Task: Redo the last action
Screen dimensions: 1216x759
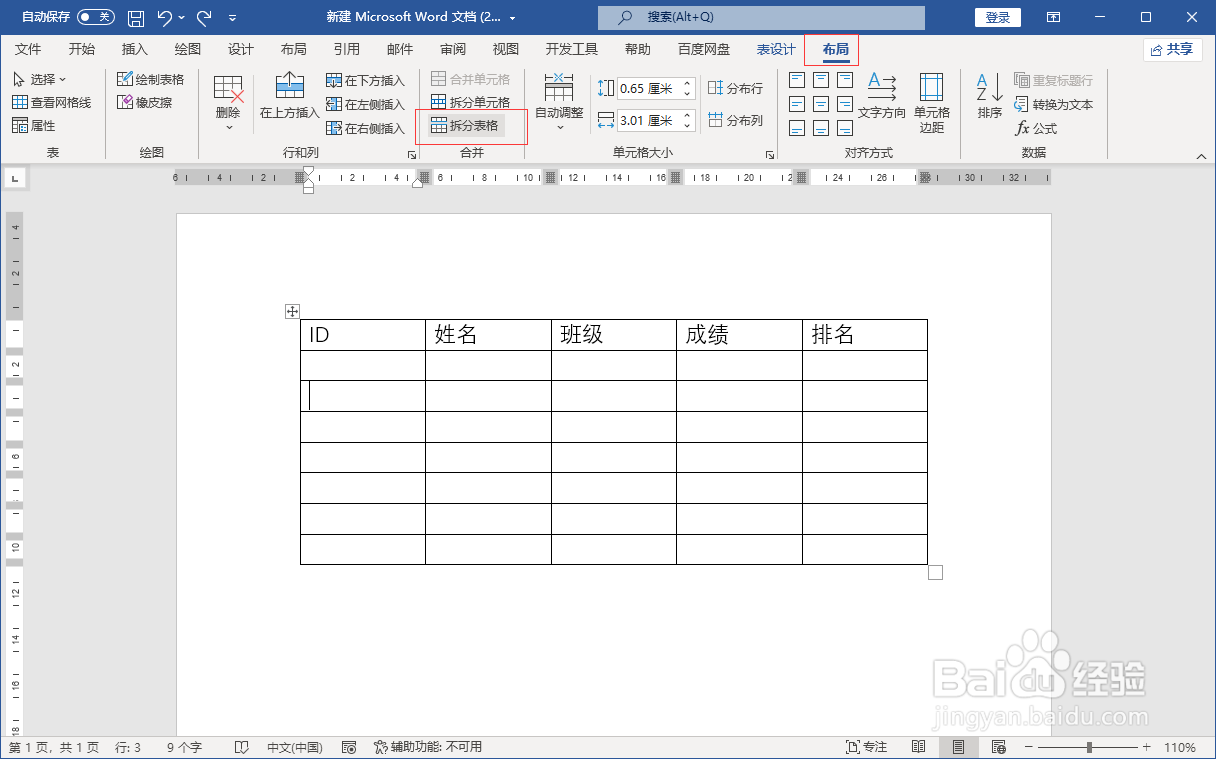Action: 204,17
